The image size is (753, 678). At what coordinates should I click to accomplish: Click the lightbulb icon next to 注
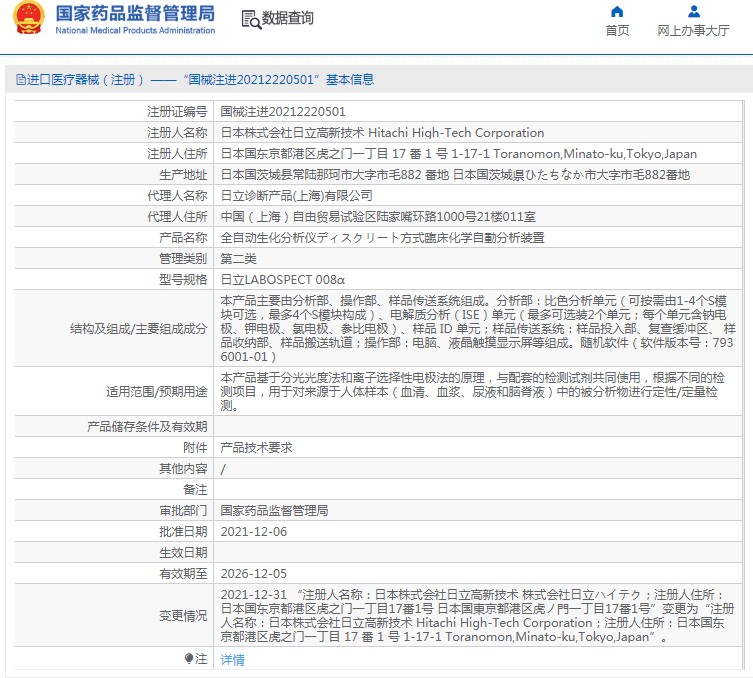189,658
